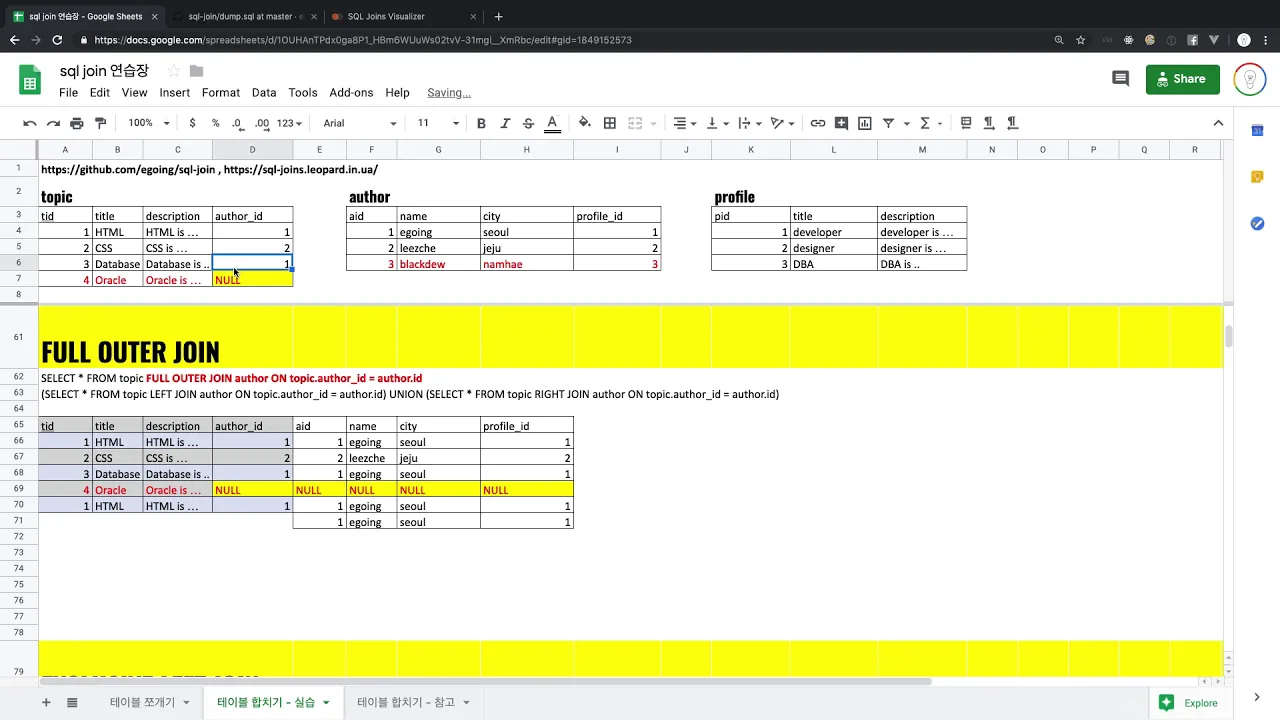Open the File menu
This screenshot has width=1280, height=720.
[68, 92]
